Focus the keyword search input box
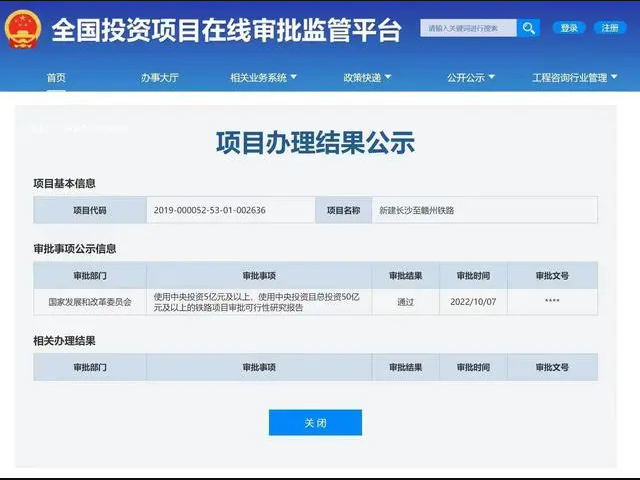 468,28
